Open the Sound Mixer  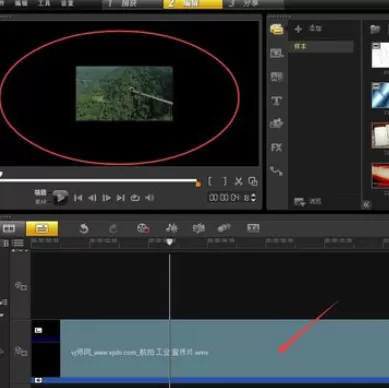point(172,229)
